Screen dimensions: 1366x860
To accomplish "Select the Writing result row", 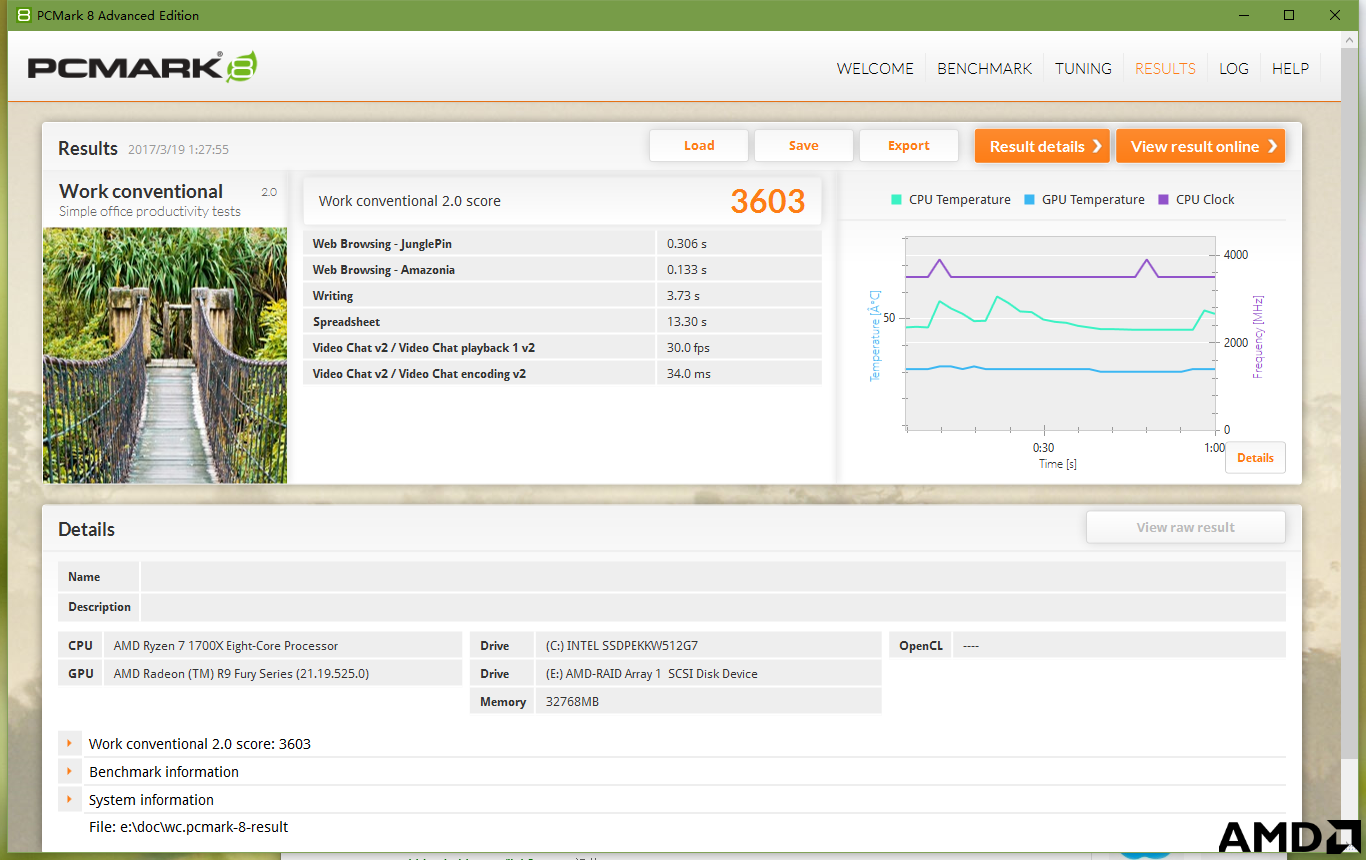I will point(562,295).
